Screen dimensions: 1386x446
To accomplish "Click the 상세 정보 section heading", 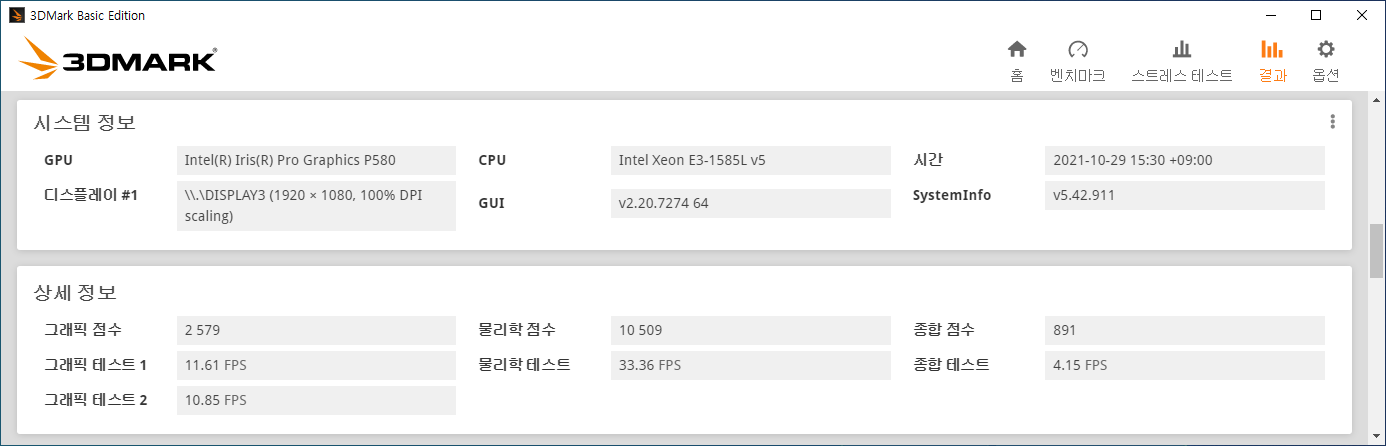I will pyautogui.click(x=75, y=294).
